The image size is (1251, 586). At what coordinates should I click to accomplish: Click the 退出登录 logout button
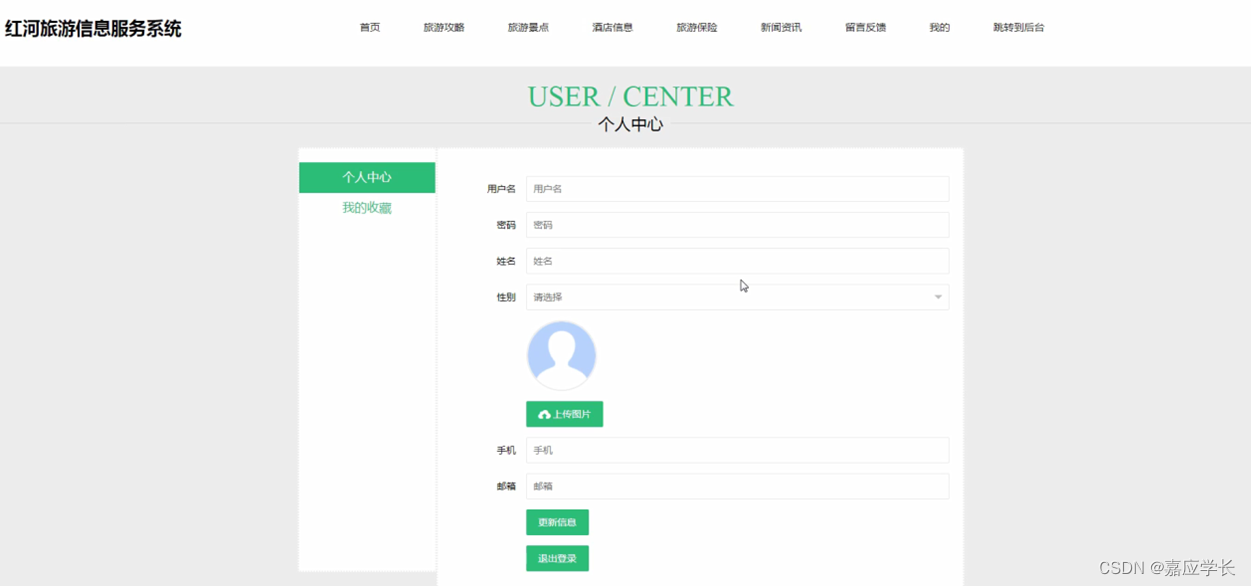point(557,558)
